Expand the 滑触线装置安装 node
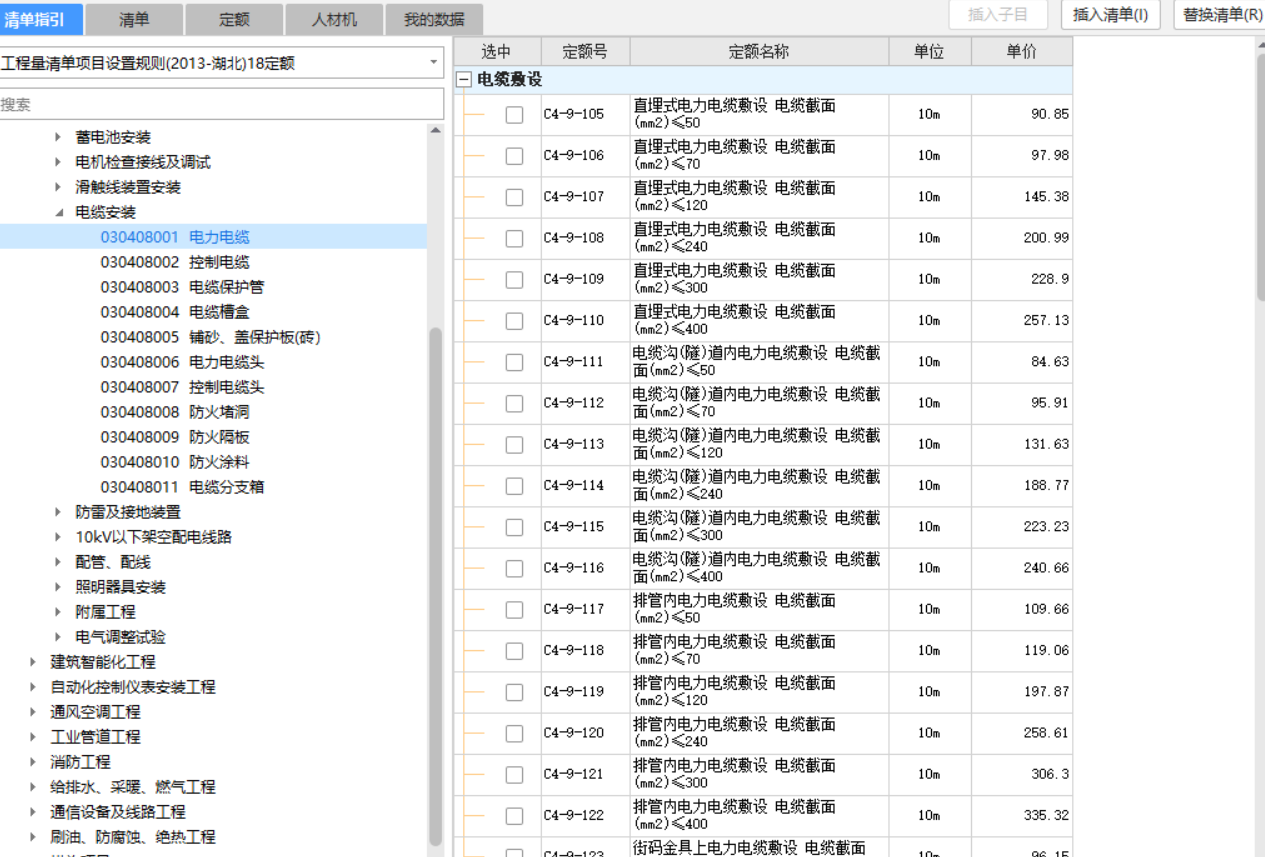This screenshot has height=857, width=1265. coord(58,188)
